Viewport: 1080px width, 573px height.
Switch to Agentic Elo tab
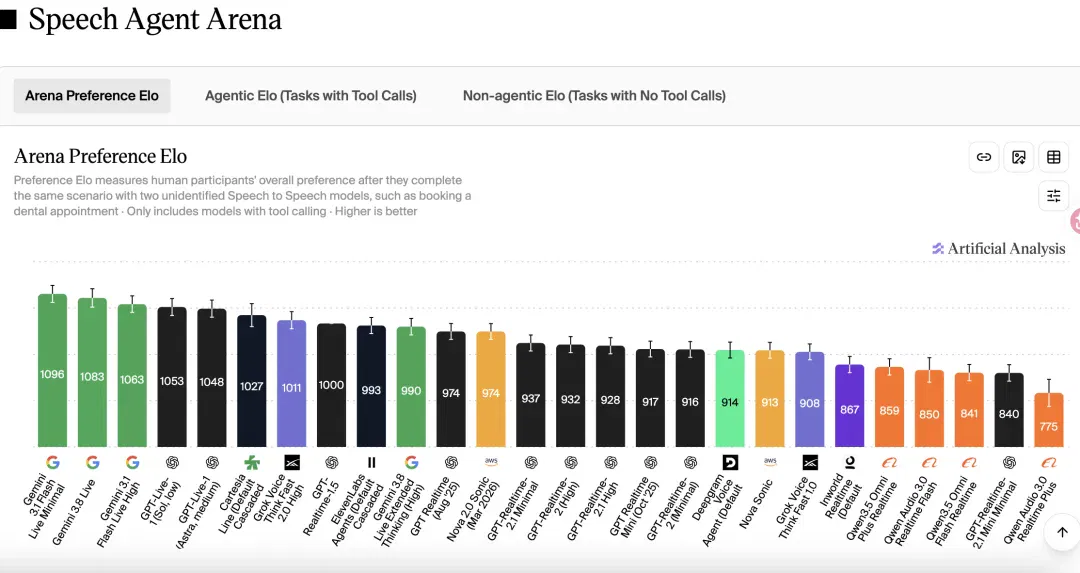click(311, 96)
